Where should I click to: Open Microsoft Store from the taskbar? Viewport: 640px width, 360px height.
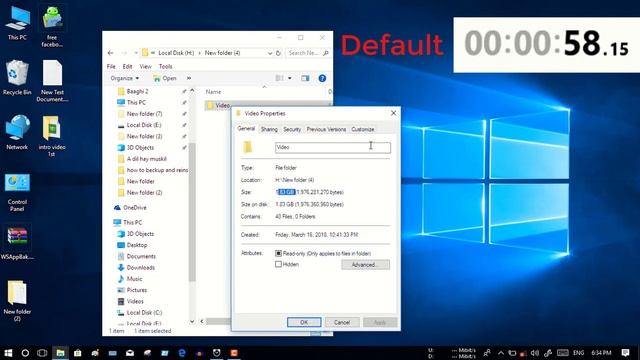(x=78, y=353)
